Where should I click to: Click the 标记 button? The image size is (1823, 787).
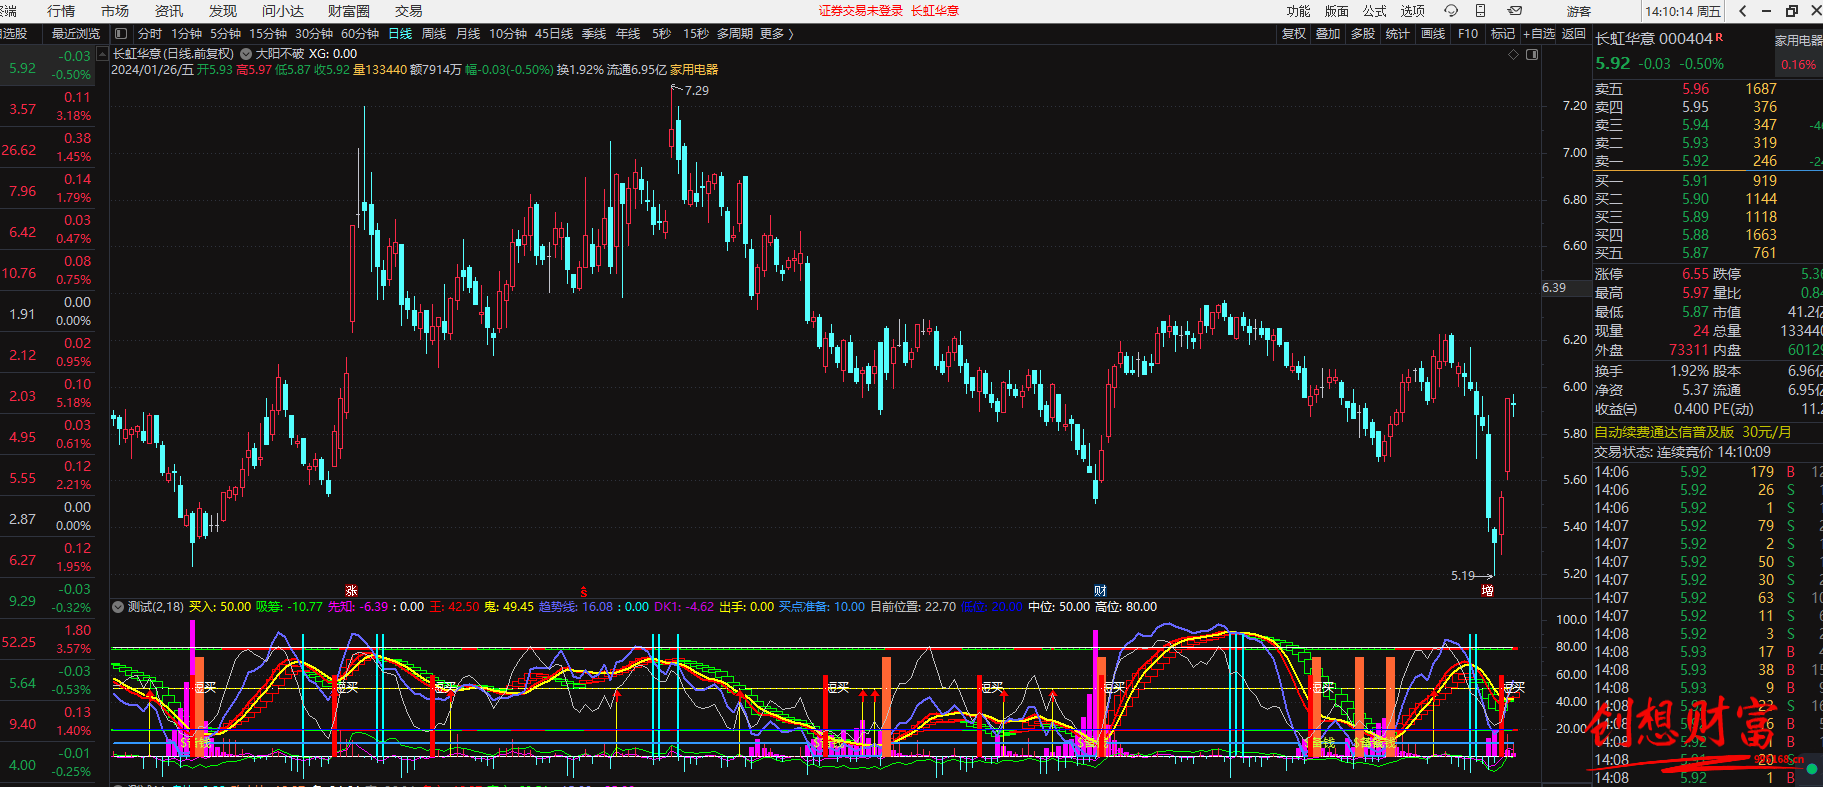click(x=1503, y=34)
